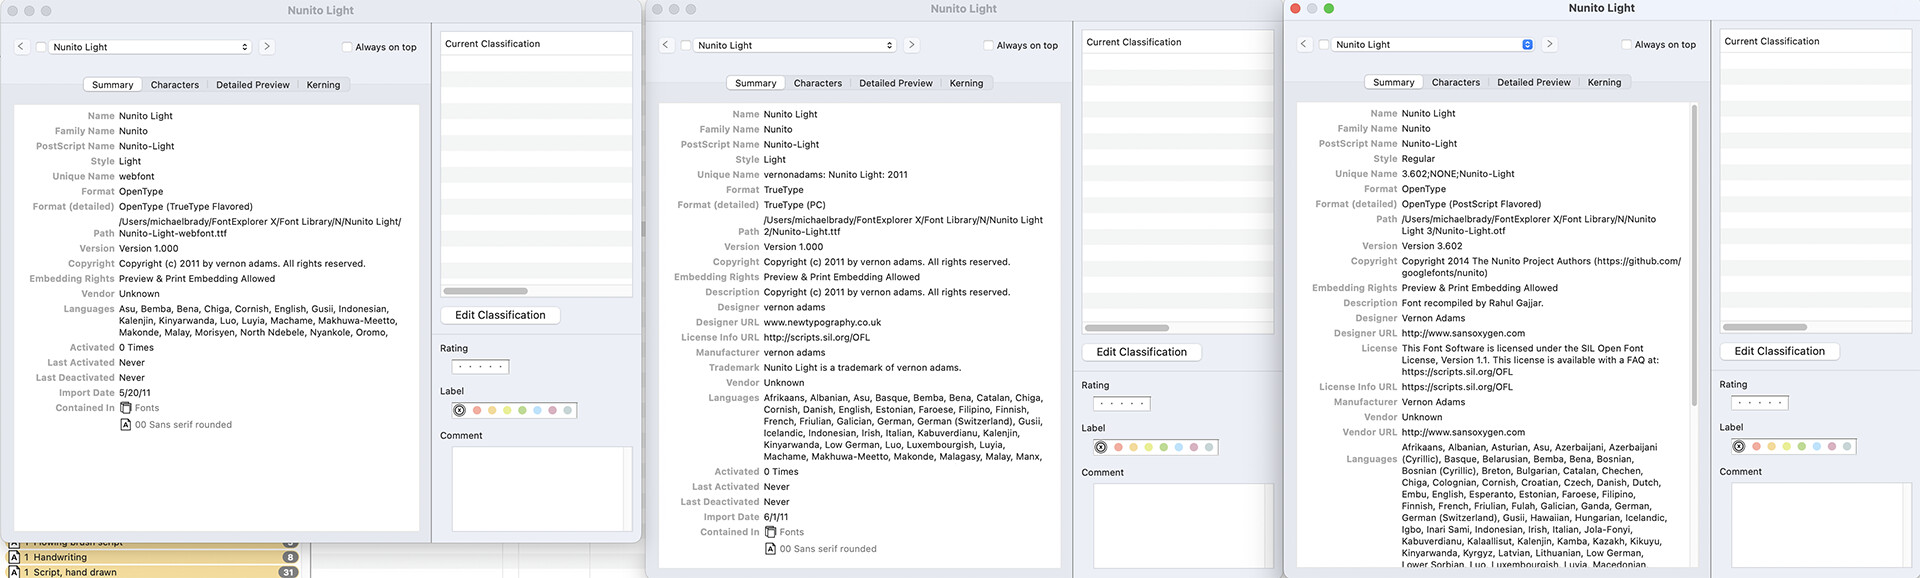Check 'Always on top' in the right window
Image resolution: width=1920 pixels, height=578 pixels.
coord(1626,44)
